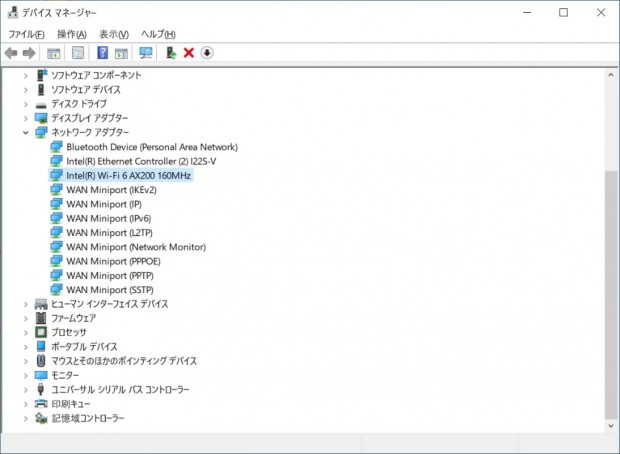Viewport: 620px width, 454px height.
Task: Click 記憶域コントローラー category icon
Action: (41, 418)
